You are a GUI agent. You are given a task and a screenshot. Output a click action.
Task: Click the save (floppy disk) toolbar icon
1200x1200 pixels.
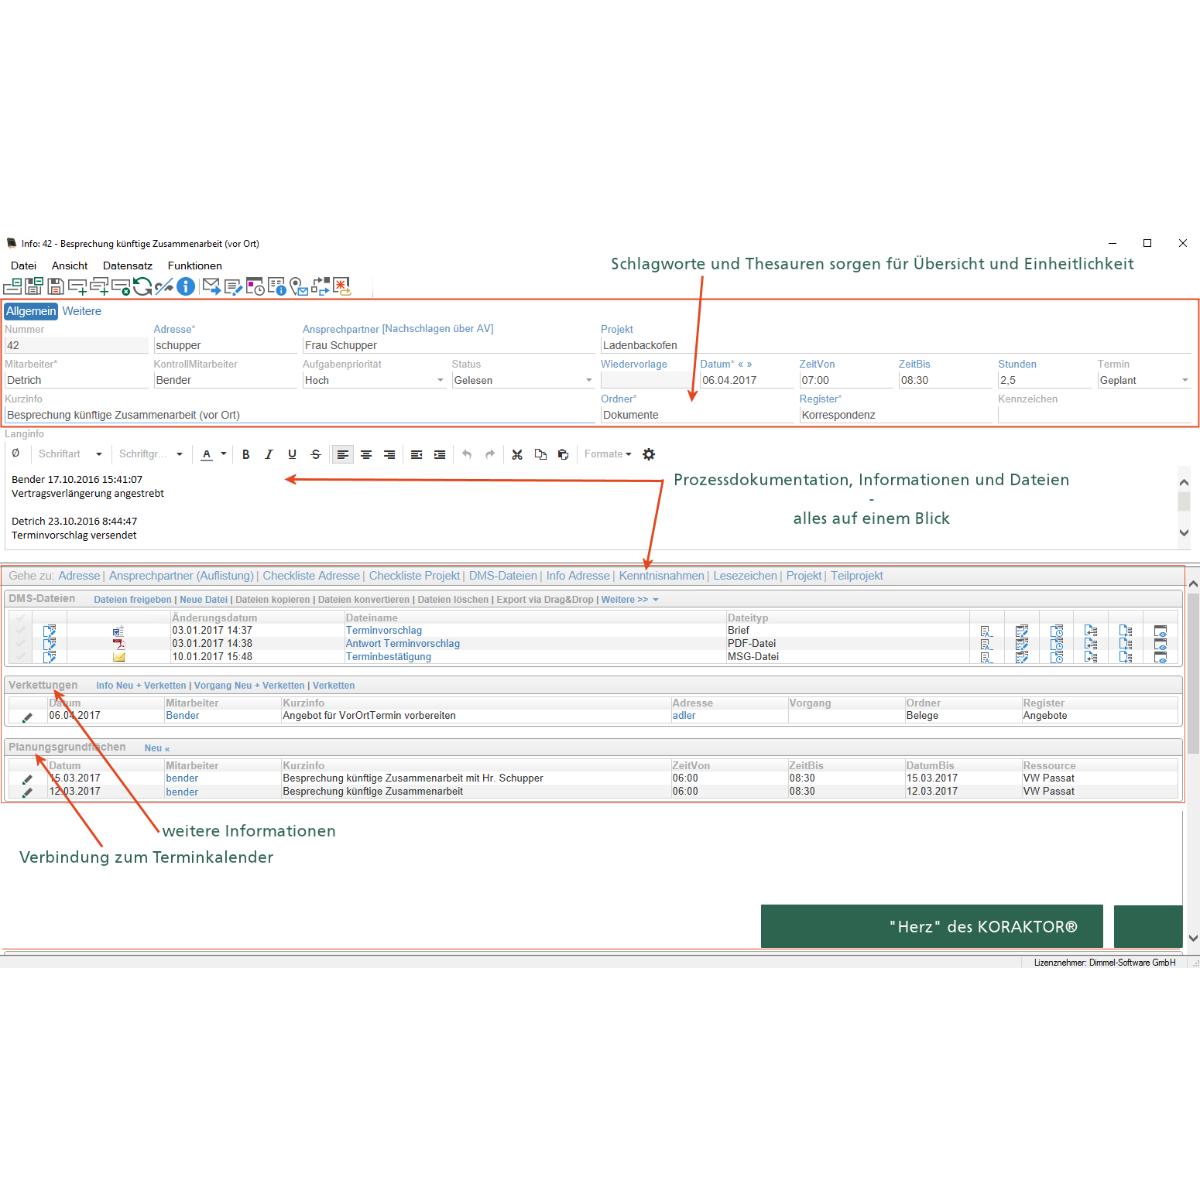point(56,287)
